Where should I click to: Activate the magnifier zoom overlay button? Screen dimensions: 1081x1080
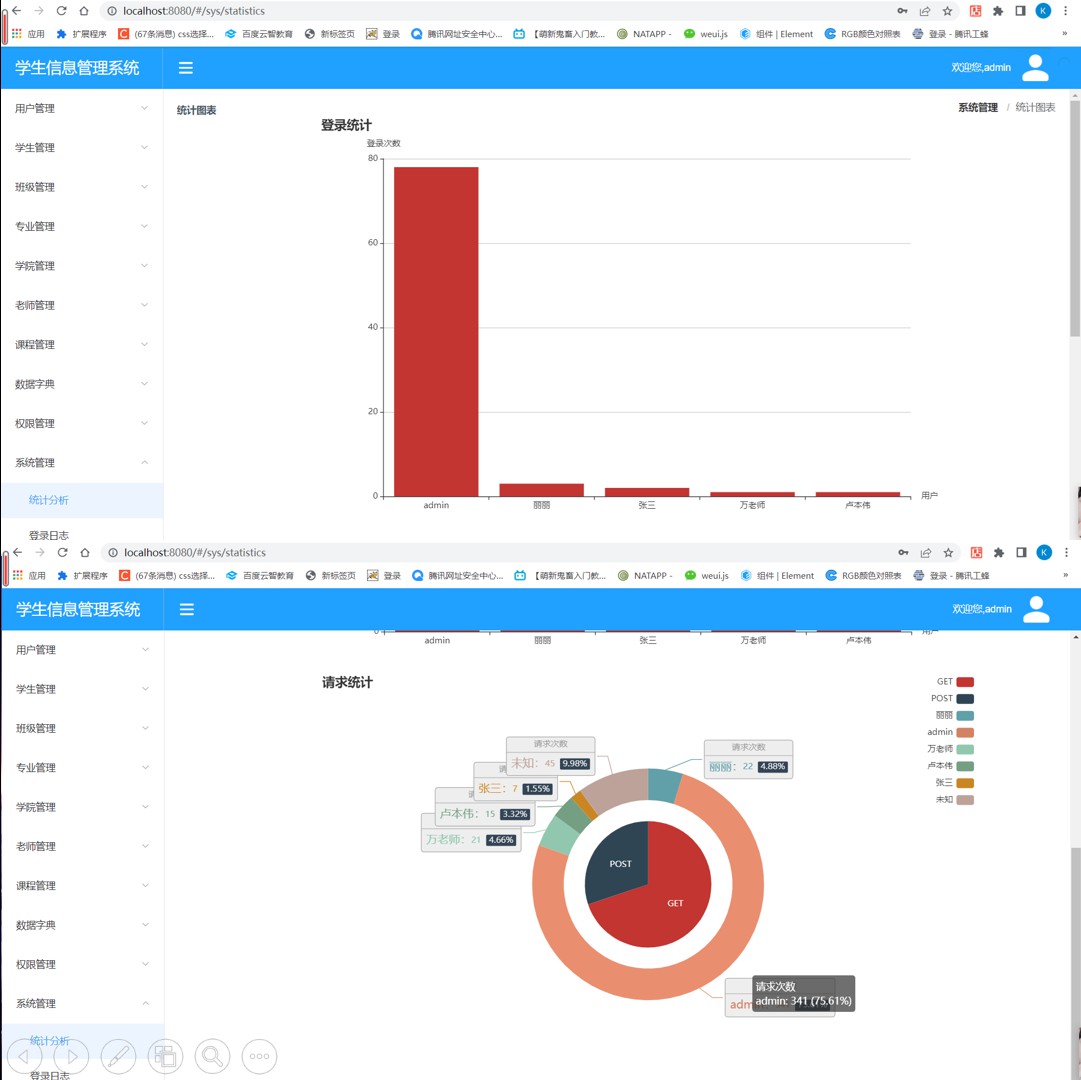tap(212, 1056)
